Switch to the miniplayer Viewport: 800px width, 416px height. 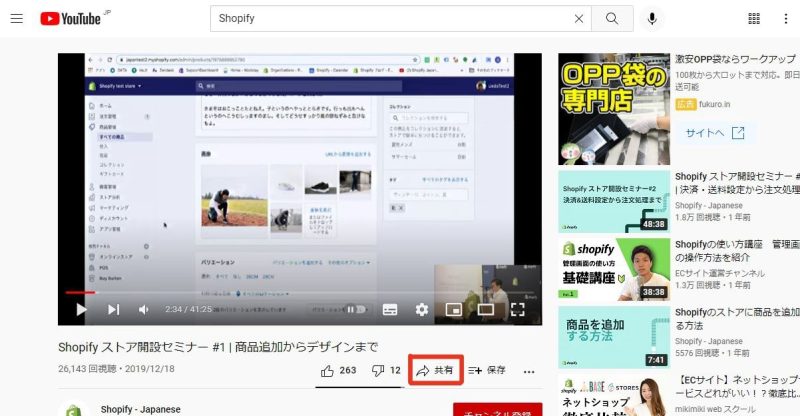tap(454, 309)
